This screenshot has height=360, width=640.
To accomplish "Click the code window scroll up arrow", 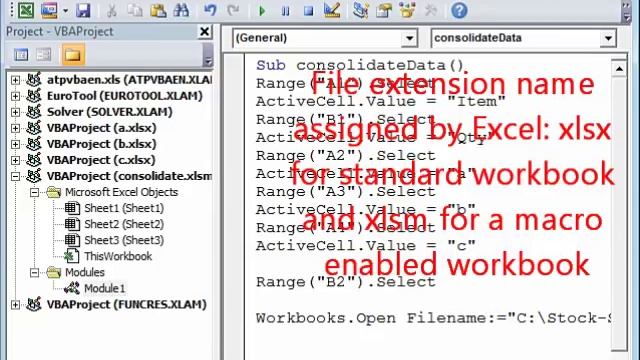I will coord(619,69).
